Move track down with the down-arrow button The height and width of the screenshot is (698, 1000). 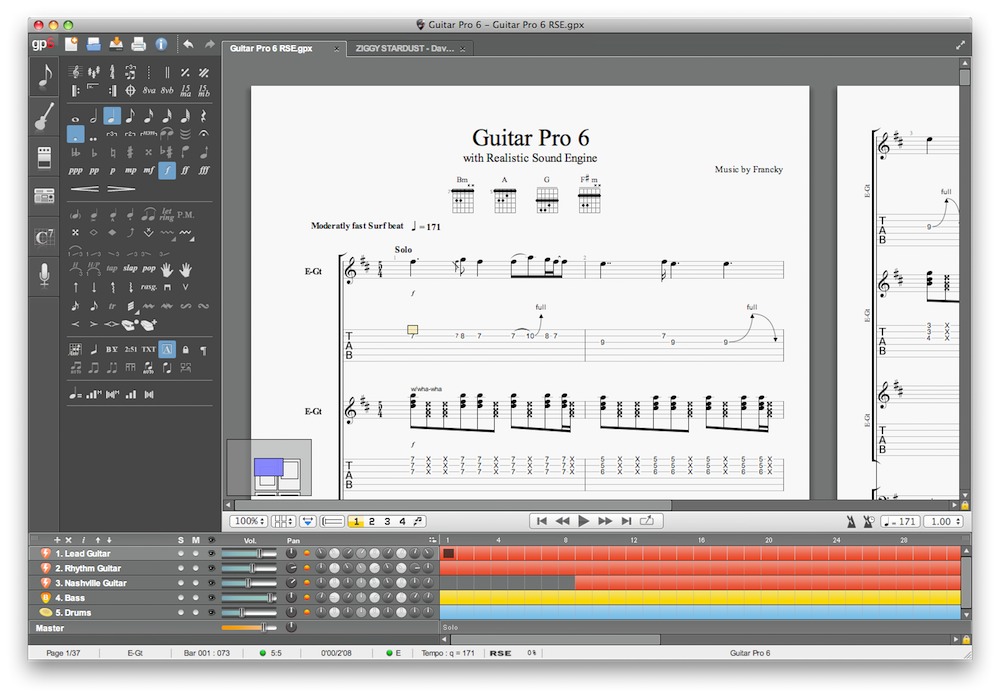point(109,540)
